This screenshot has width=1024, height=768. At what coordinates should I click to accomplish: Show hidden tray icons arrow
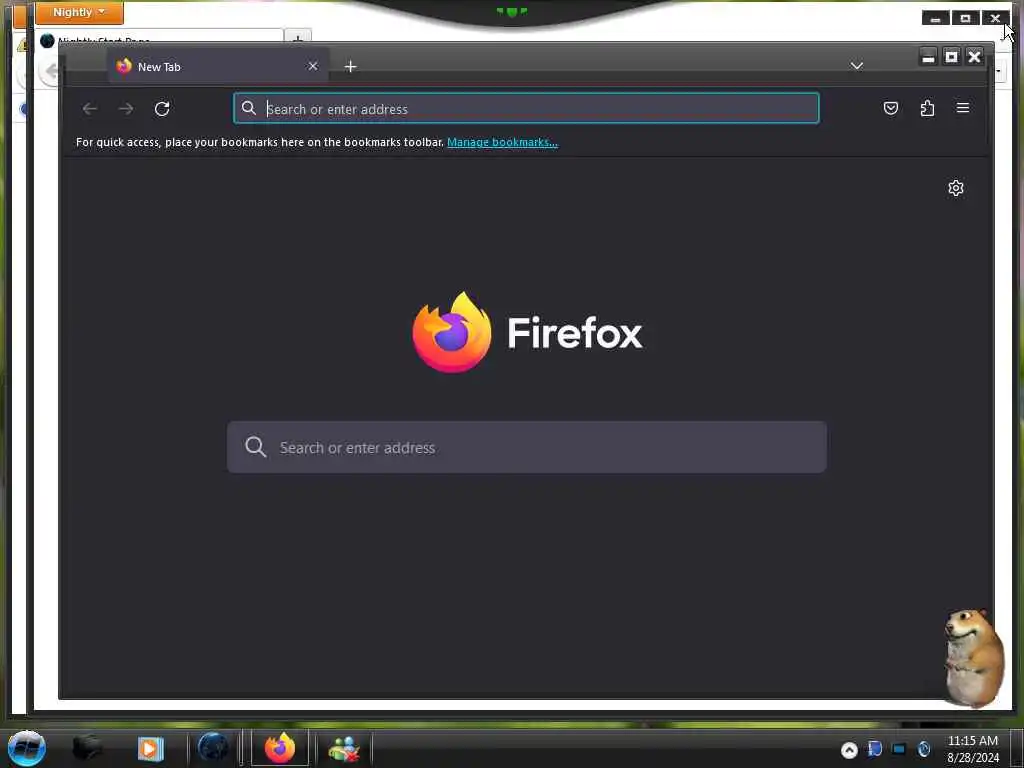[849, 750]
